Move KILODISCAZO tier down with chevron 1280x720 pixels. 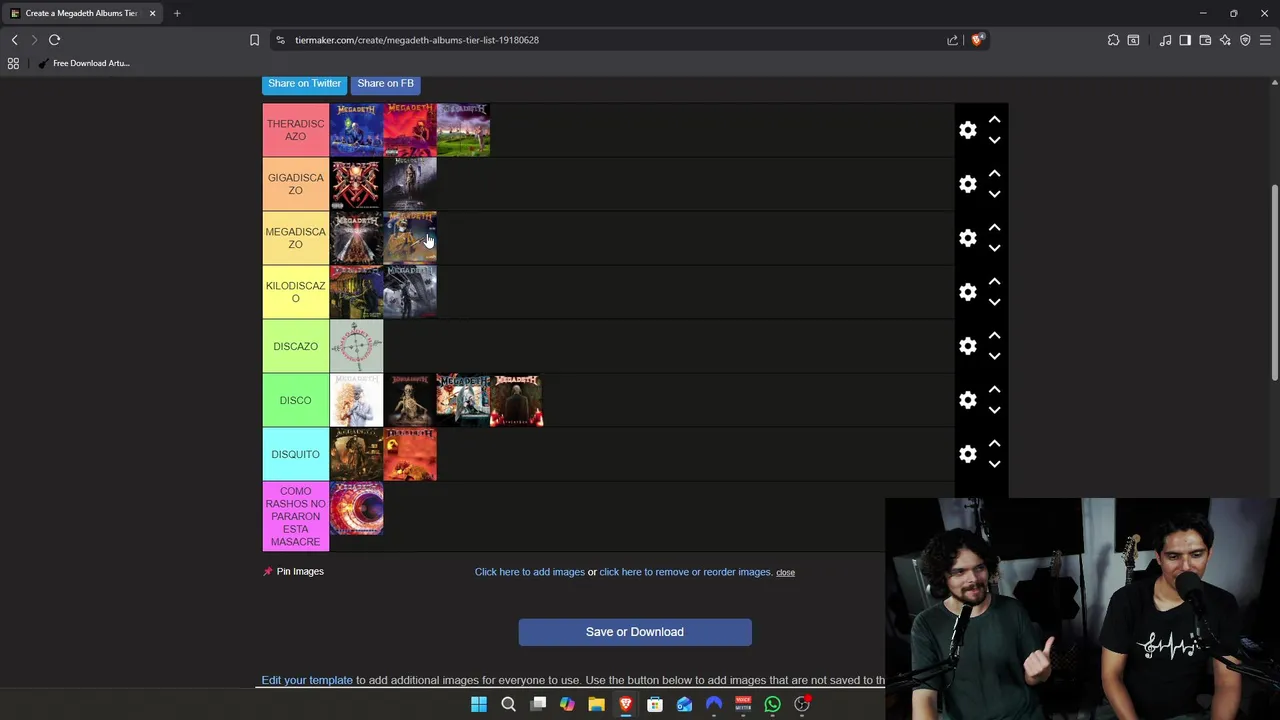[x=994, y=303]
